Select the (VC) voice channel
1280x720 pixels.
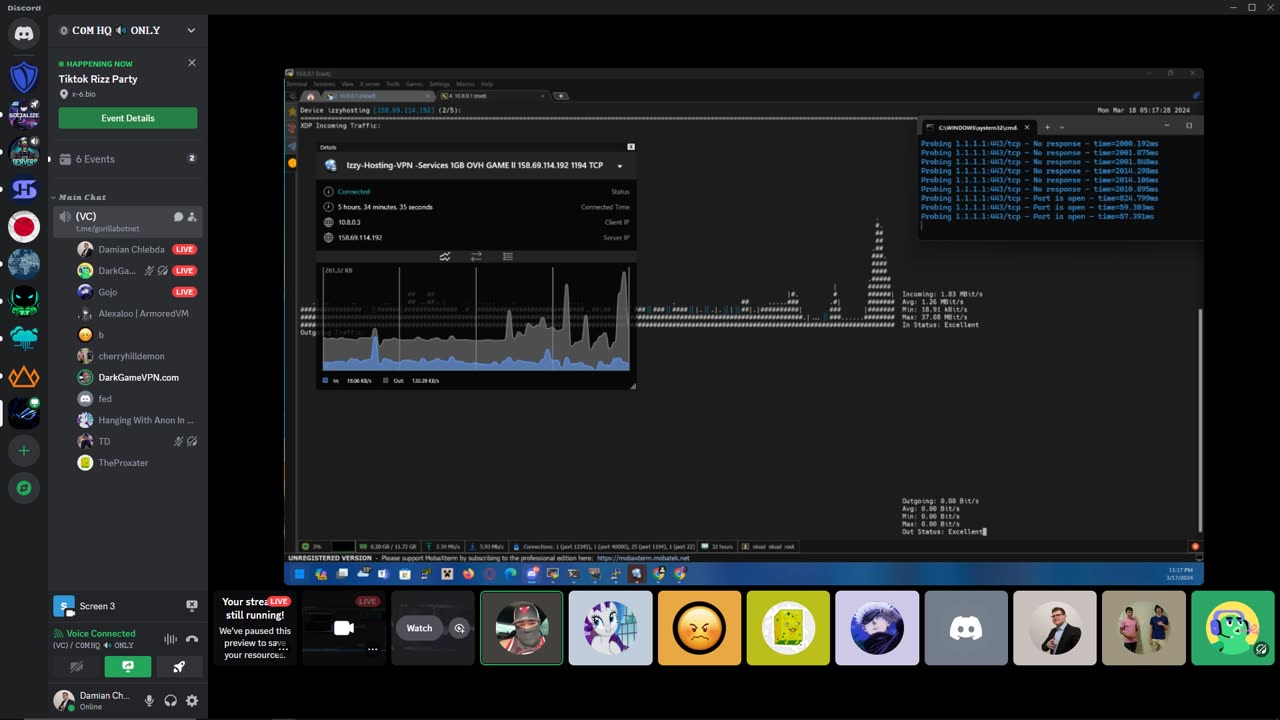point(128,221)
